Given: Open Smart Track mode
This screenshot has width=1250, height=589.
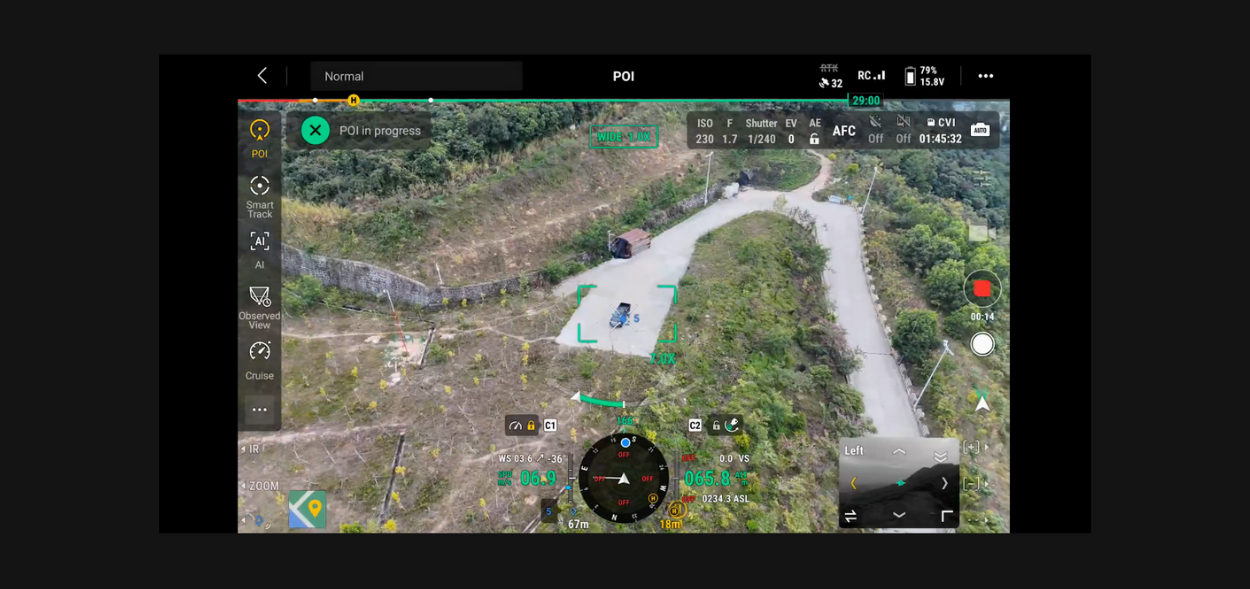Looking at the screenshot, I should click(x=260, y=191).
